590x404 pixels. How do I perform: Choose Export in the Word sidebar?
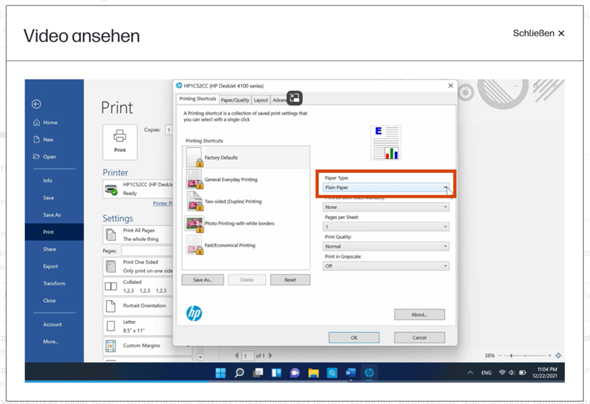50,266
